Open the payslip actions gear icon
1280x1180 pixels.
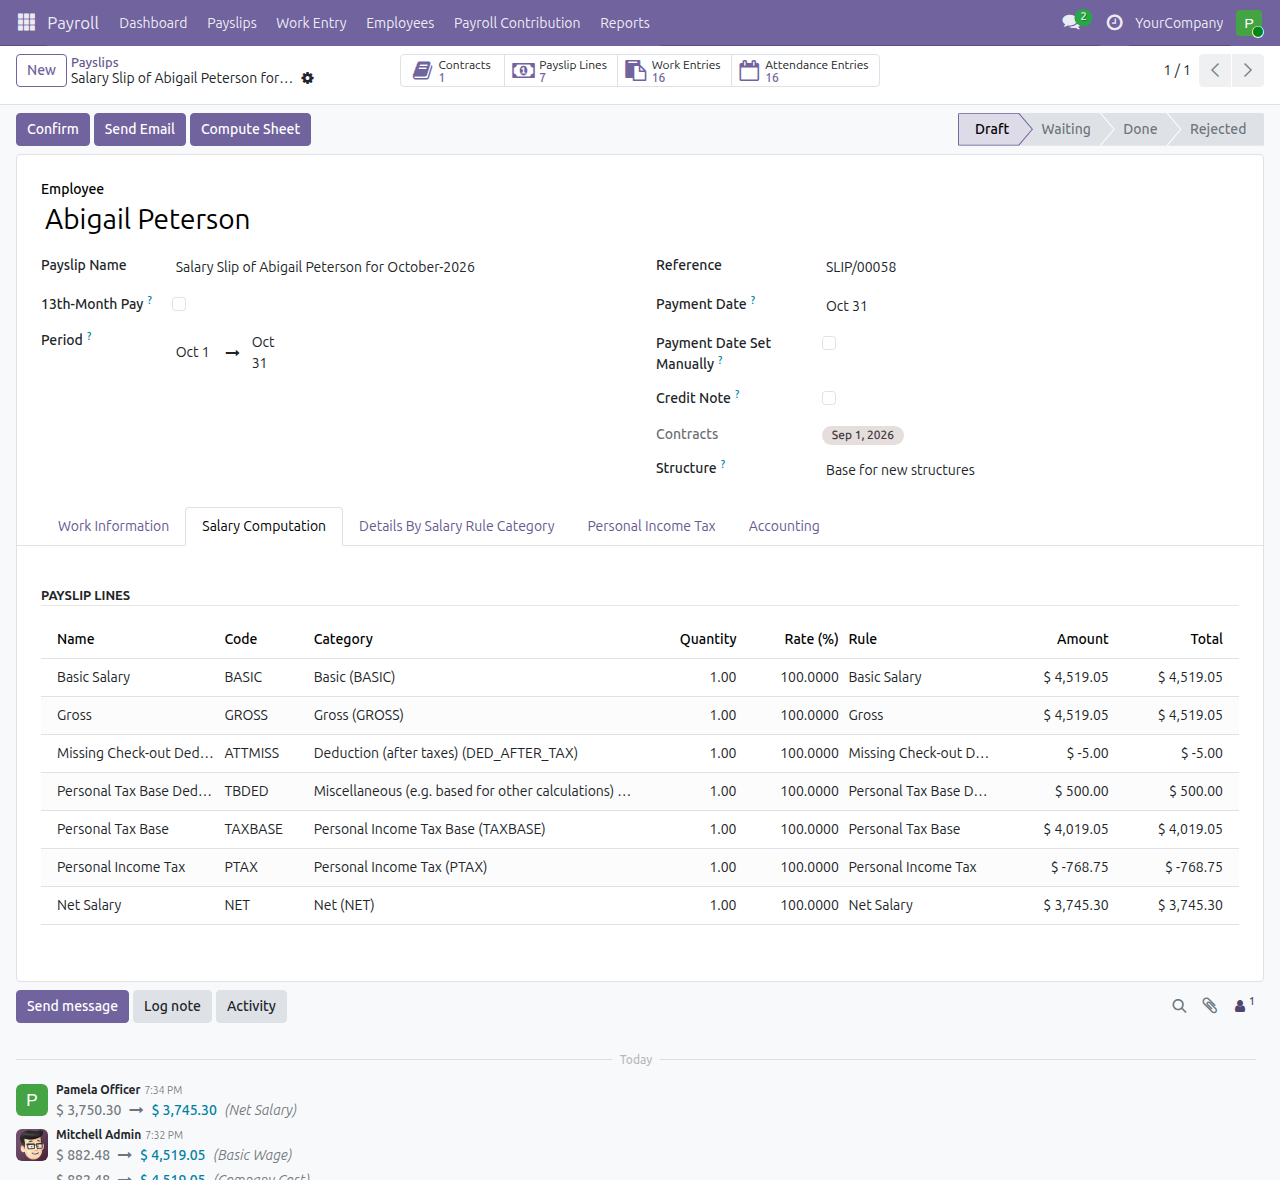pos(308,78)
